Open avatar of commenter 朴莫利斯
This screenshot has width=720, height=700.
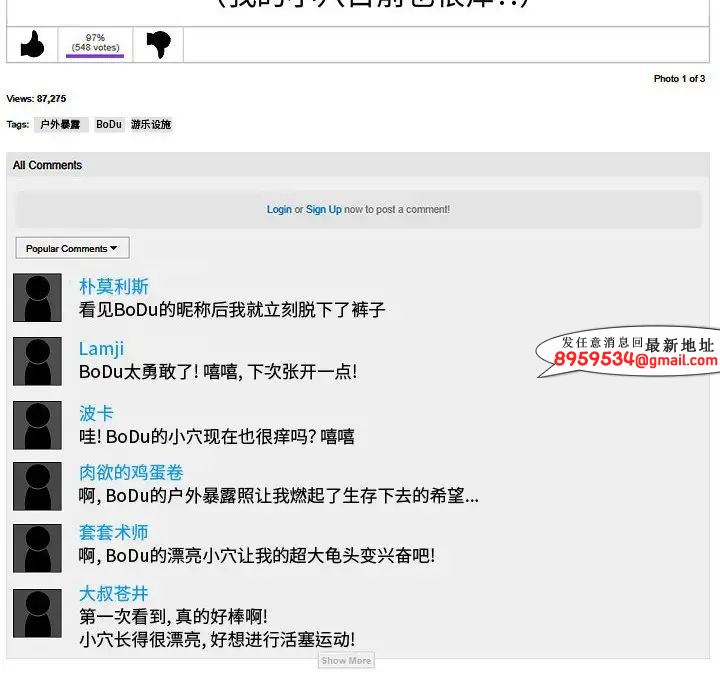37,298
